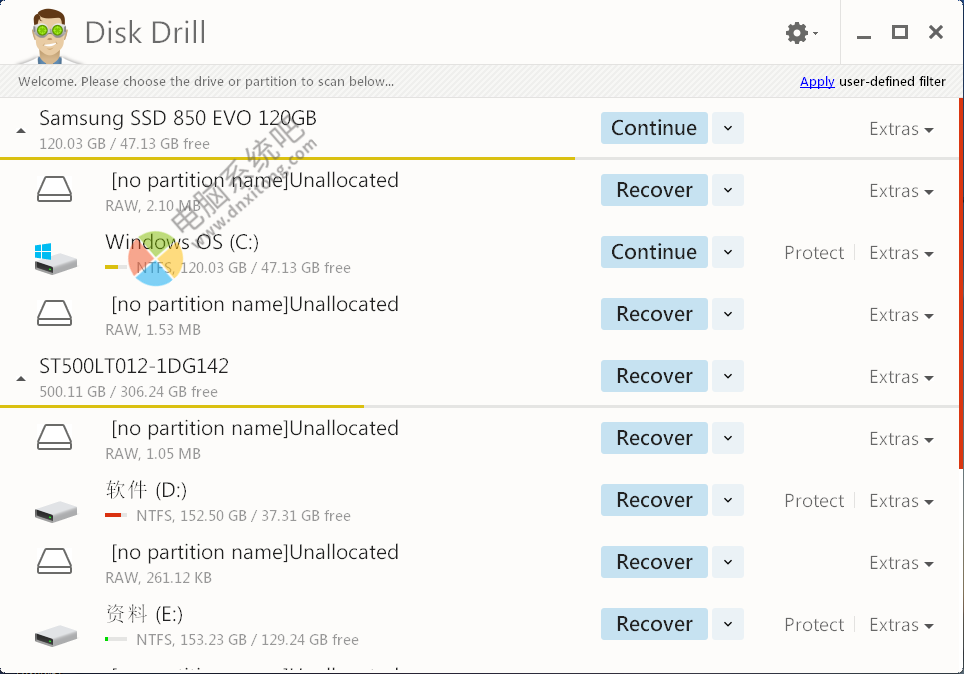Open Extras menu for Samsung SSD 850 EVO

click(901, 129)
